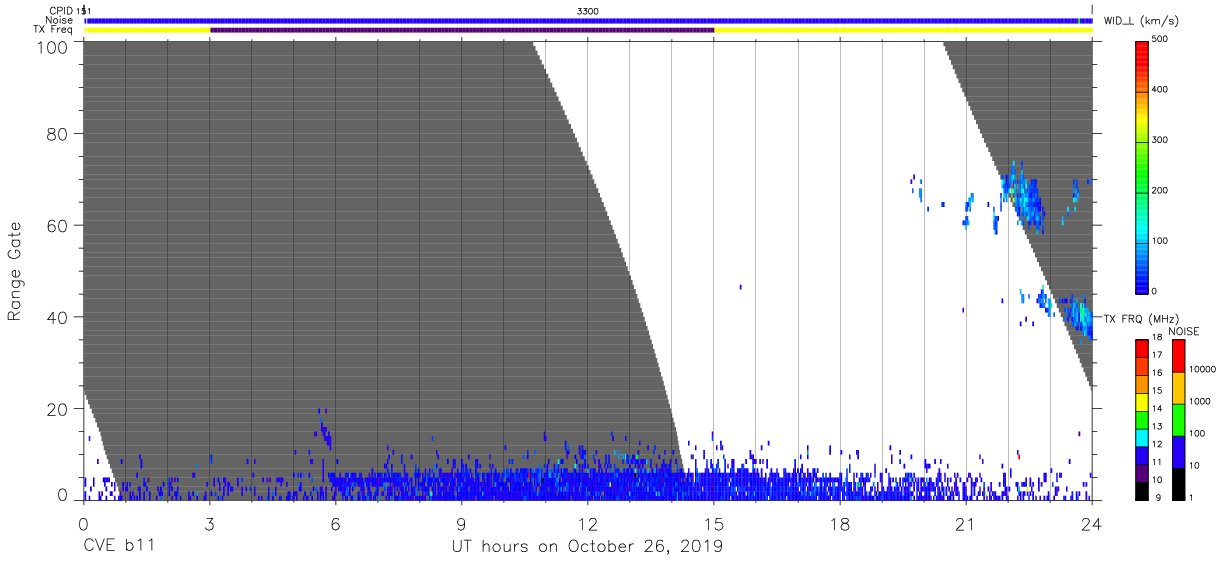Click the cyan segment of TX FRQ legend
1228x567 pixels.
pos(1142,438)
